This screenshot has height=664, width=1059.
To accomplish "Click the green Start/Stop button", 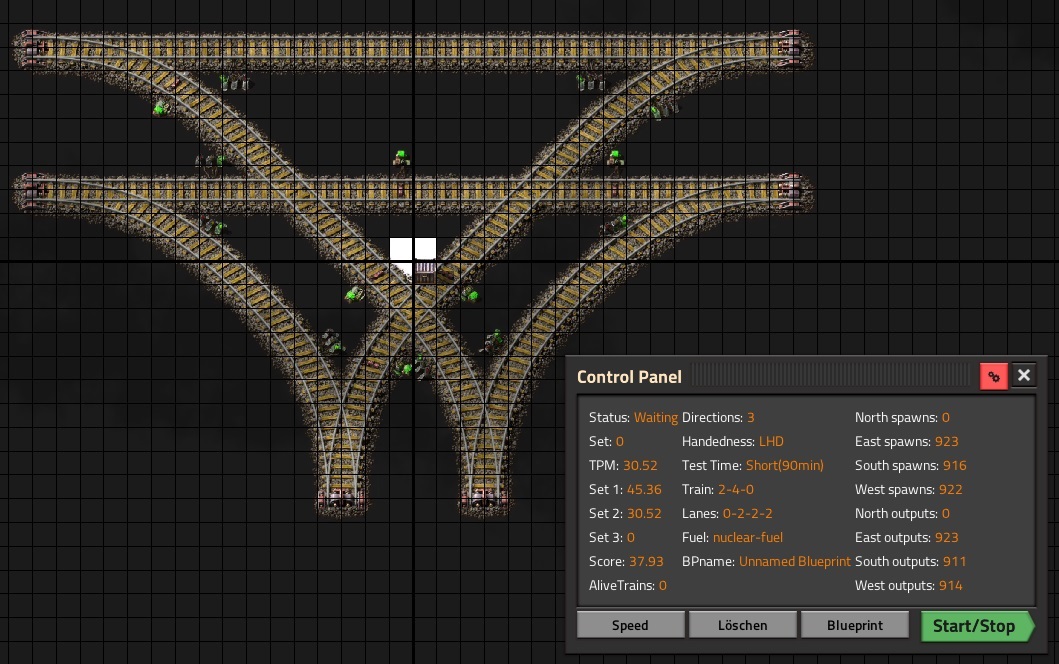I will [x=977, y=626].
